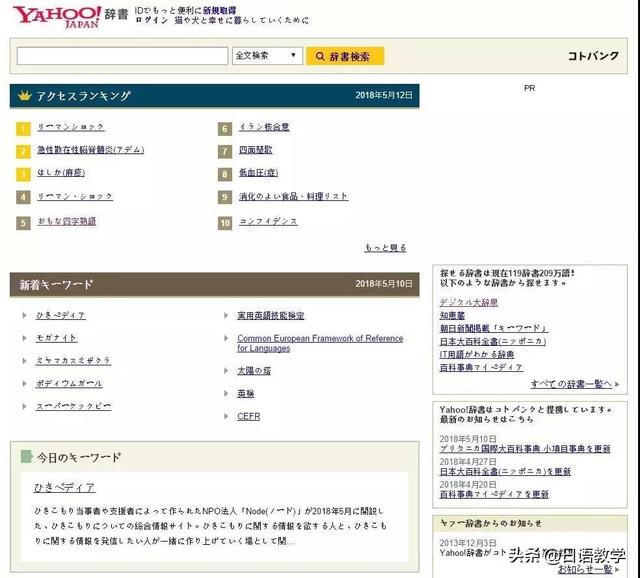Open the 四面楚歌 ranking link
The height and width of the screenshot is (578, 640).
[256, 150]
